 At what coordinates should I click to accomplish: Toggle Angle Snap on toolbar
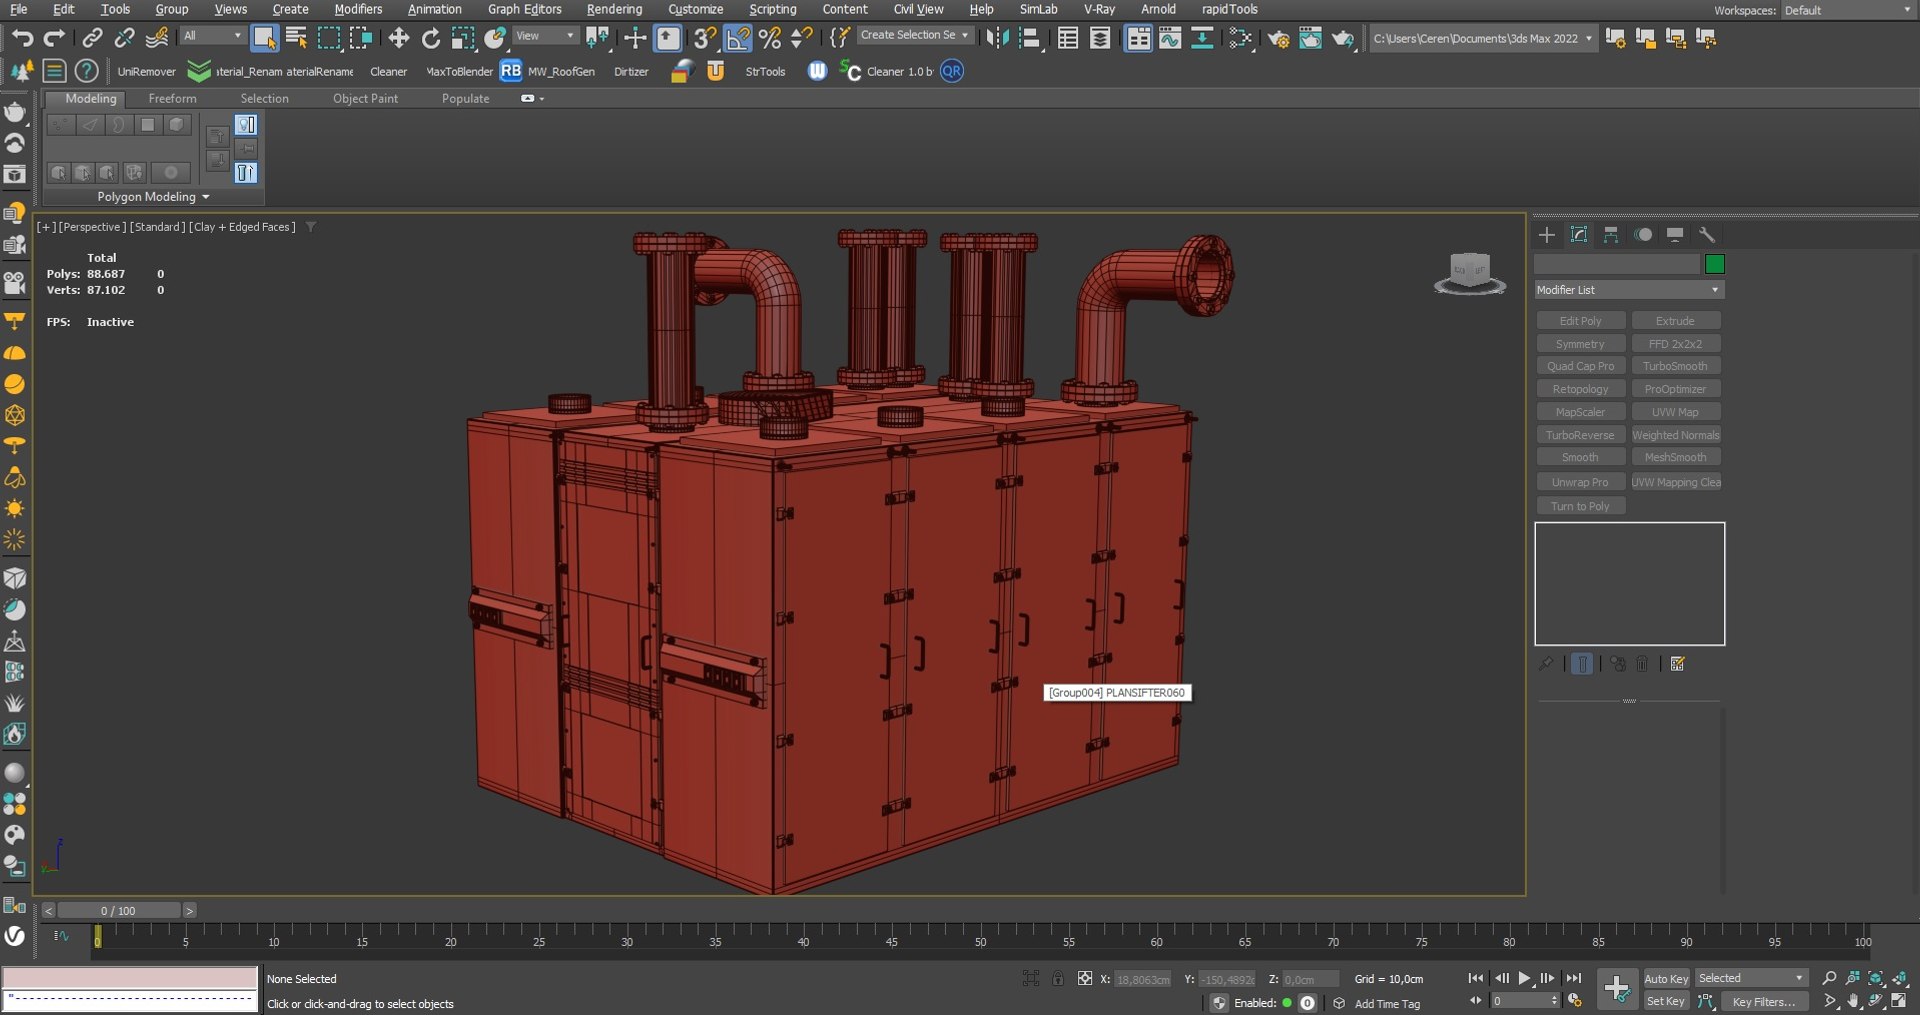coord(737,38)
